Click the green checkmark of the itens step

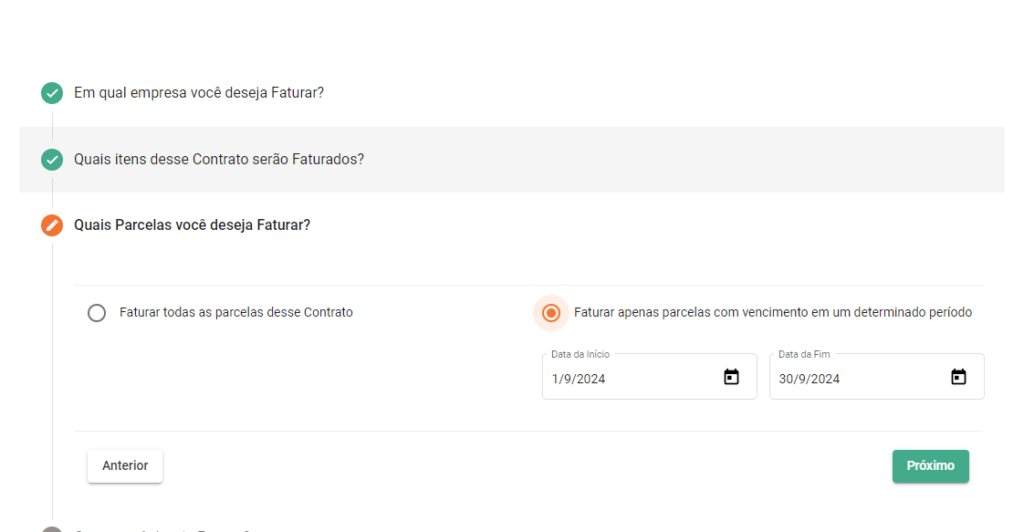tap(52, 160)
